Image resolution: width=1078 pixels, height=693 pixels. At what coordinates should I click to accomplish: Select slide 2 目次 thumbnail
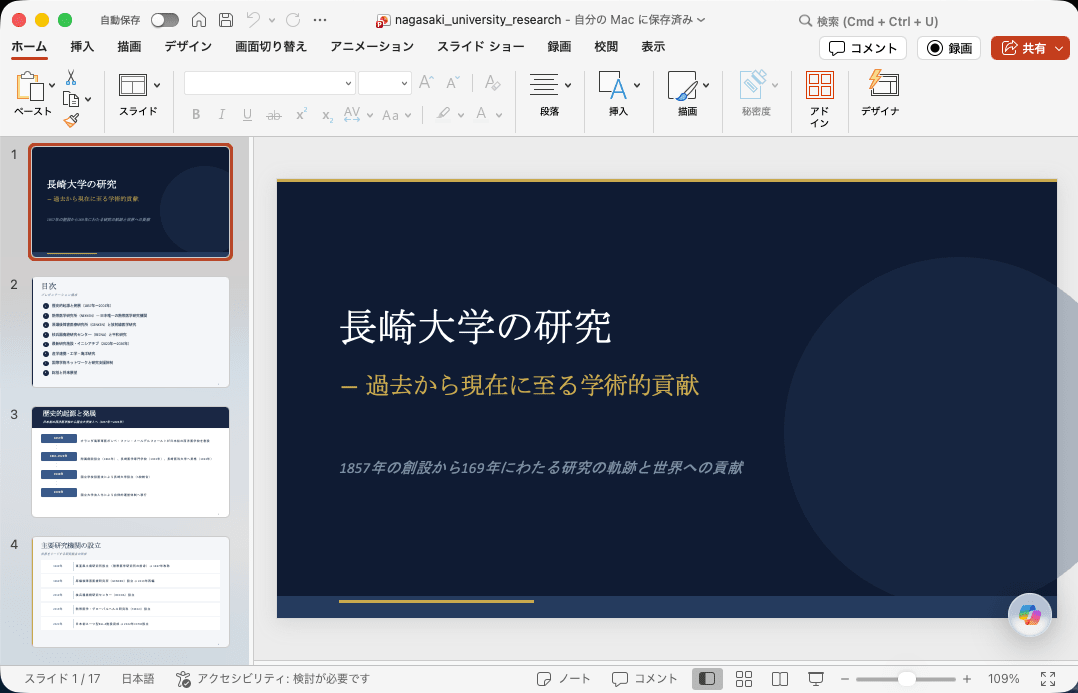coord(131,332)
